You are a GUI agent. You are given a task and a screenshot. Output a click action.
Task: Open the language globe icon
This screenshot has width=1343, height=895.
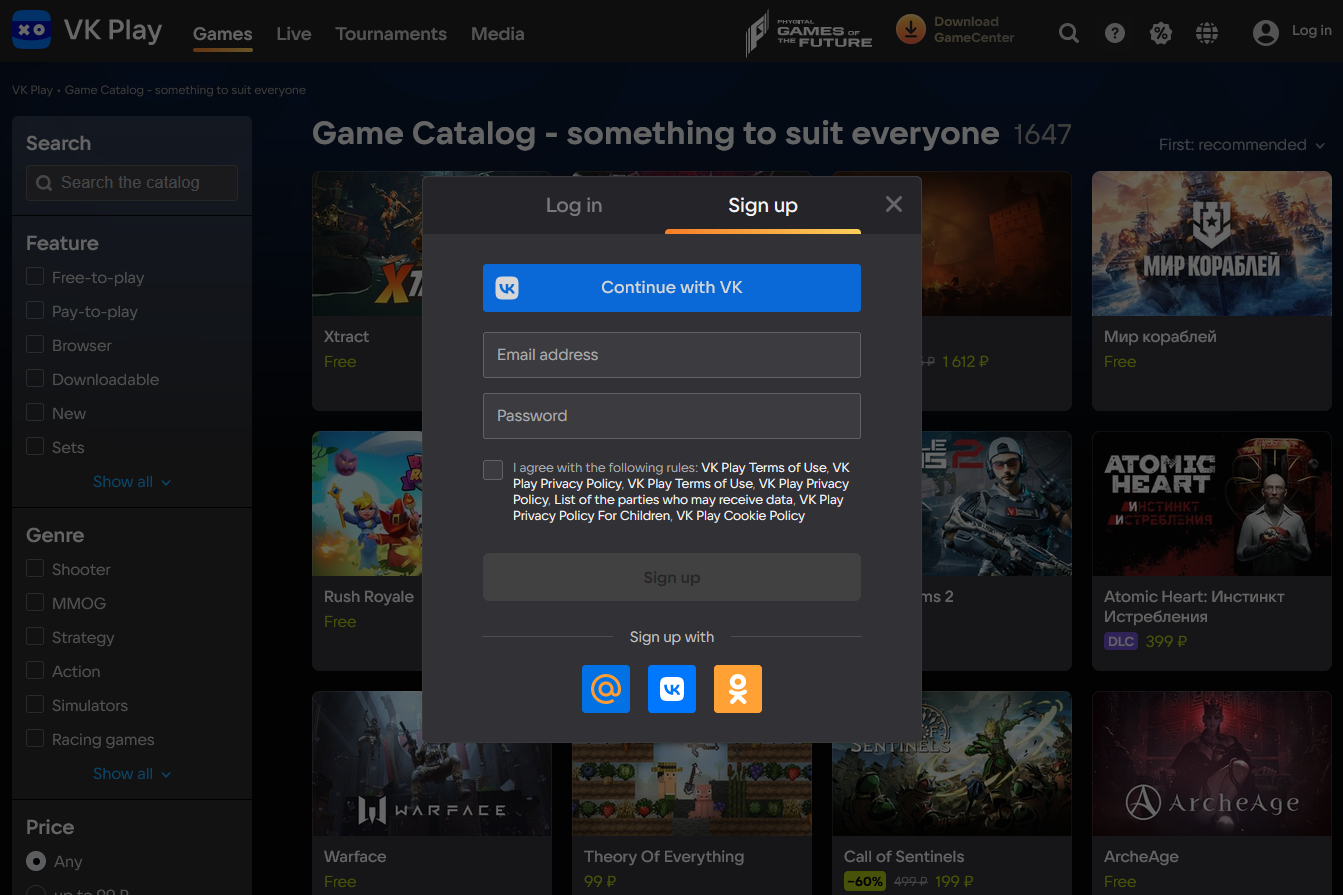tap(1207, 33)
